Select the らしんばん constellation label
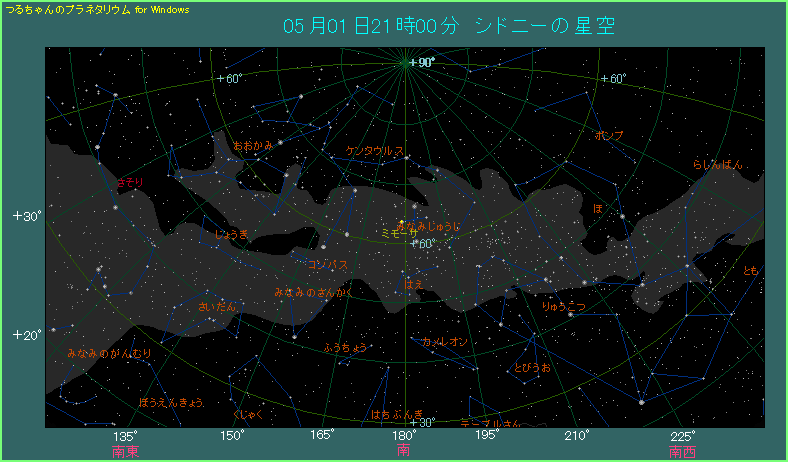The width and height of the screenshot is (788, 462). (x=717, y=164)
